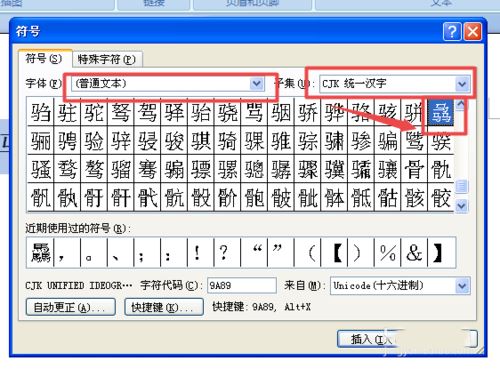Viewport: 500px width, 369px height.
Task: Select the 骏 character cell
Action: [174, 140]
